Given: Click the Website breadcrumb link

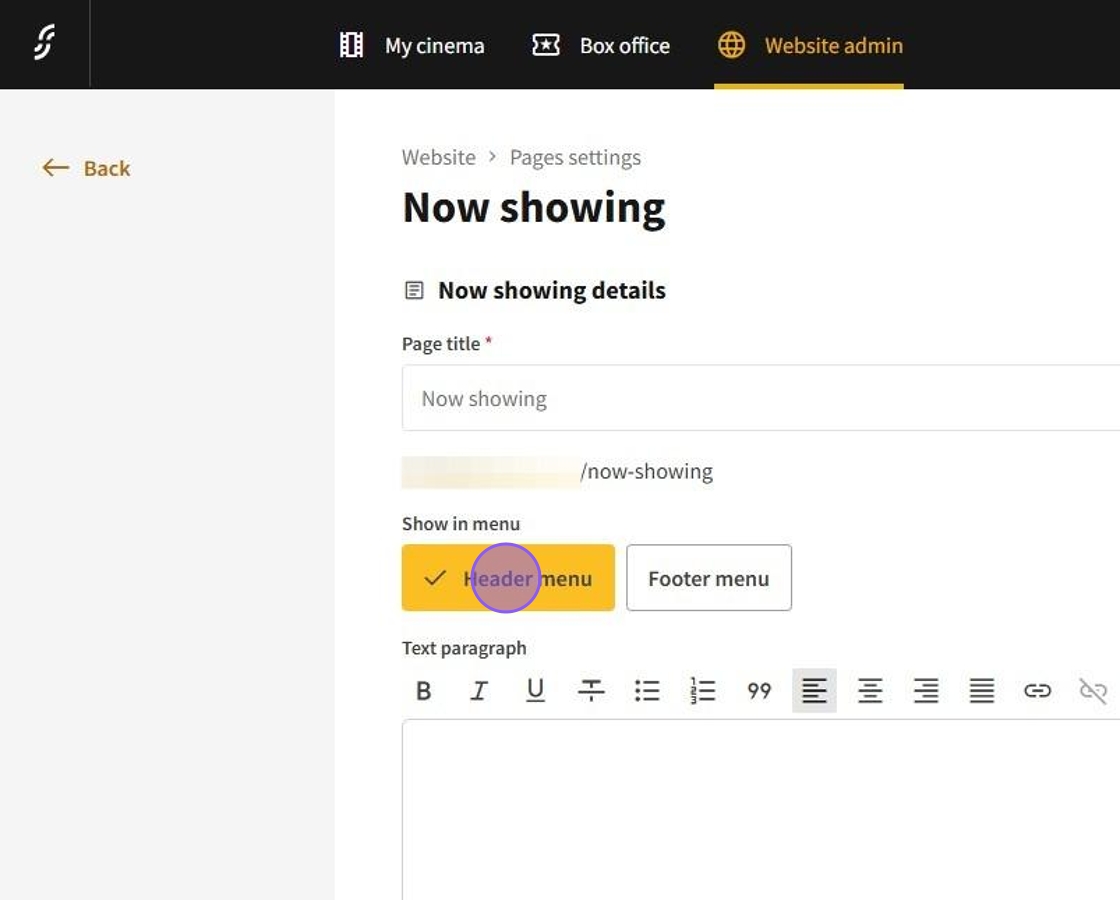Looking at the screenshot, I should pos(438,157).
